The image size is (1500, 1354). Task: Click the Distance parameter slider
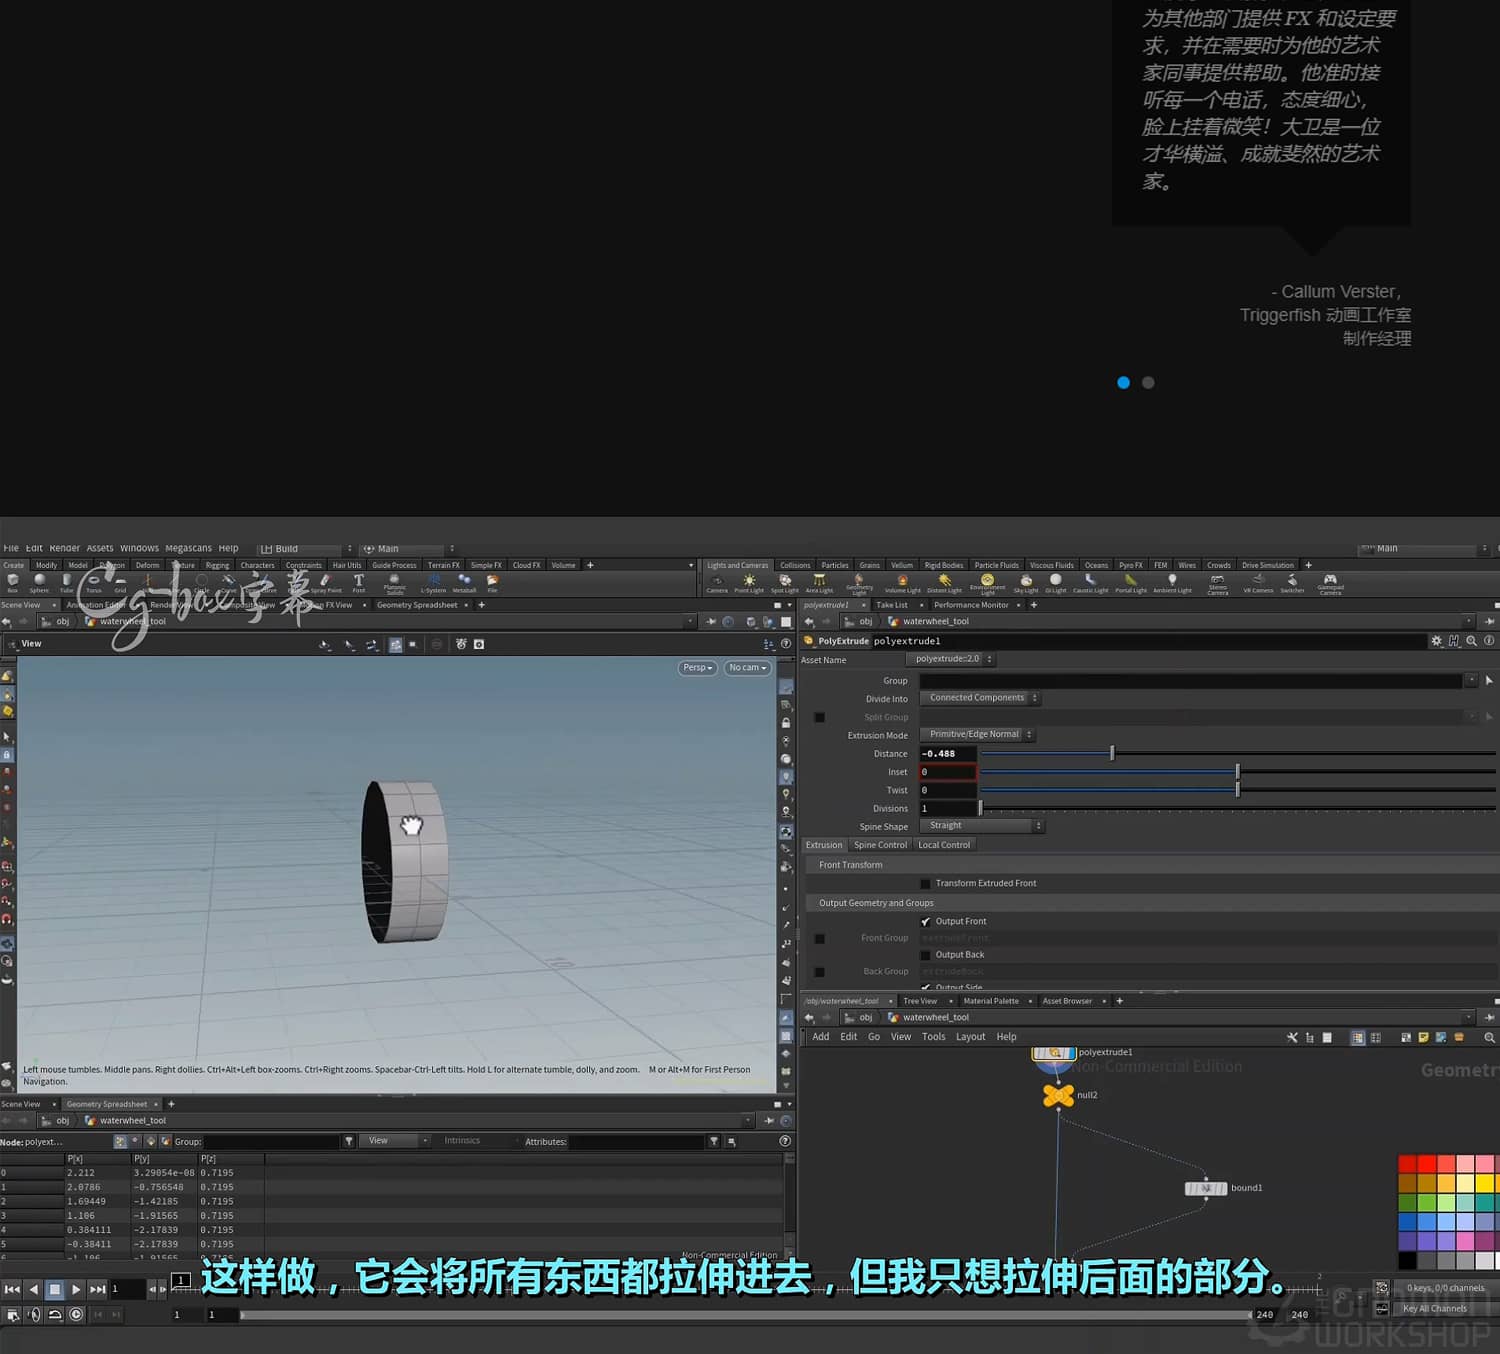[x=1110, y=753]
